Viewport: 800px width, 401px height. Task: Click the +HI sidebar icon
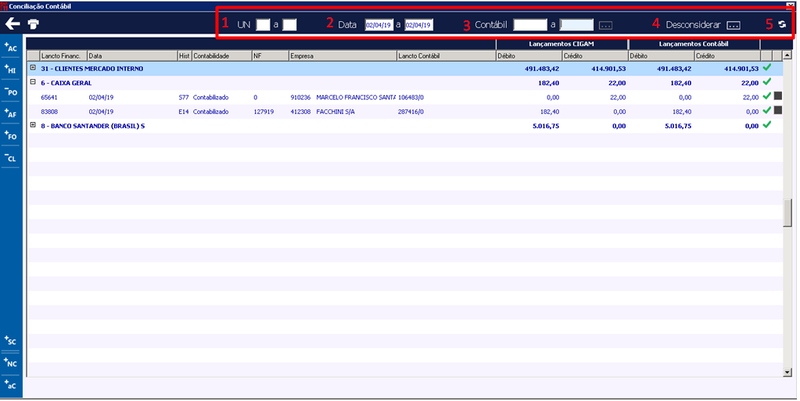click(11, 70)
